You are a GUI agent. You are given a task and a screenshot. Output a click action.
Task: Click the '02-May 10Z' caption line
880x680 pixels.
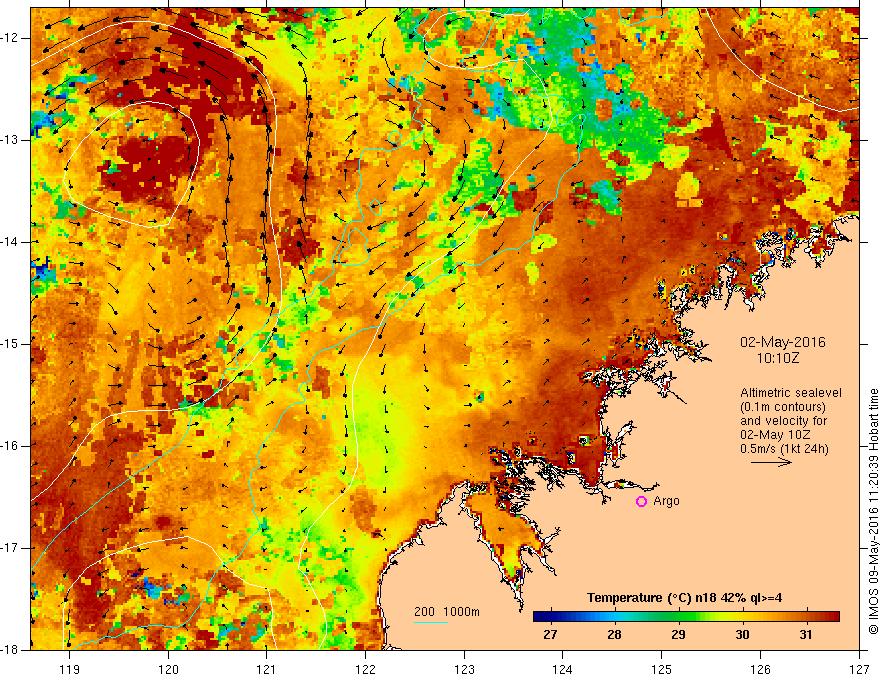[774, 435]
